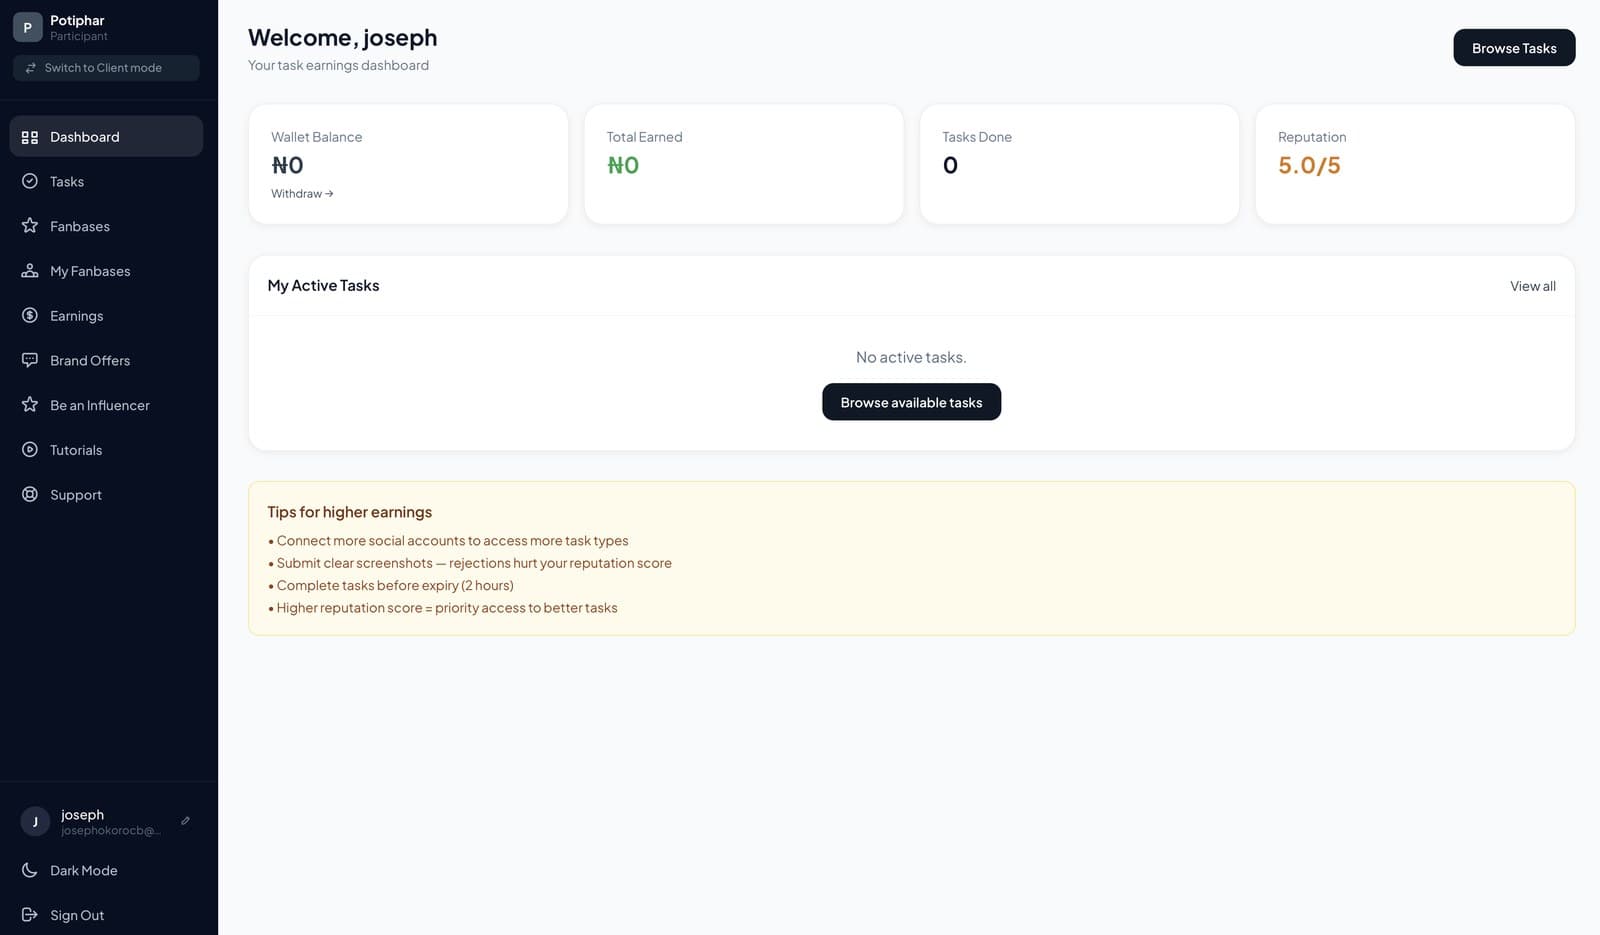This screenshot has height=935, width=1600.
Task: Click the Fanbases star icon
Action: tap(30, 226)
